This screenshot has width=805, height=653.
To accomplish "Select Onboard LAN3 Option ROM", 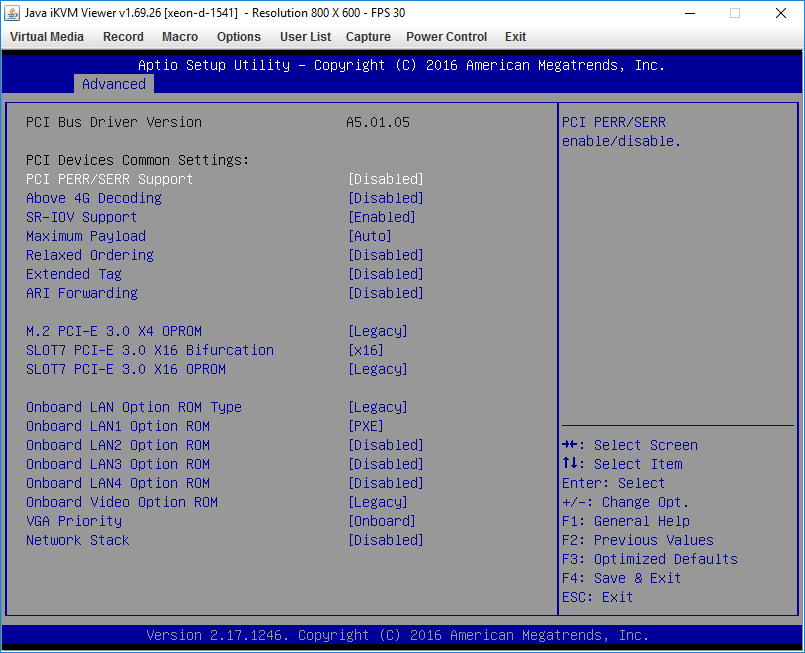I will pos(118,464).
